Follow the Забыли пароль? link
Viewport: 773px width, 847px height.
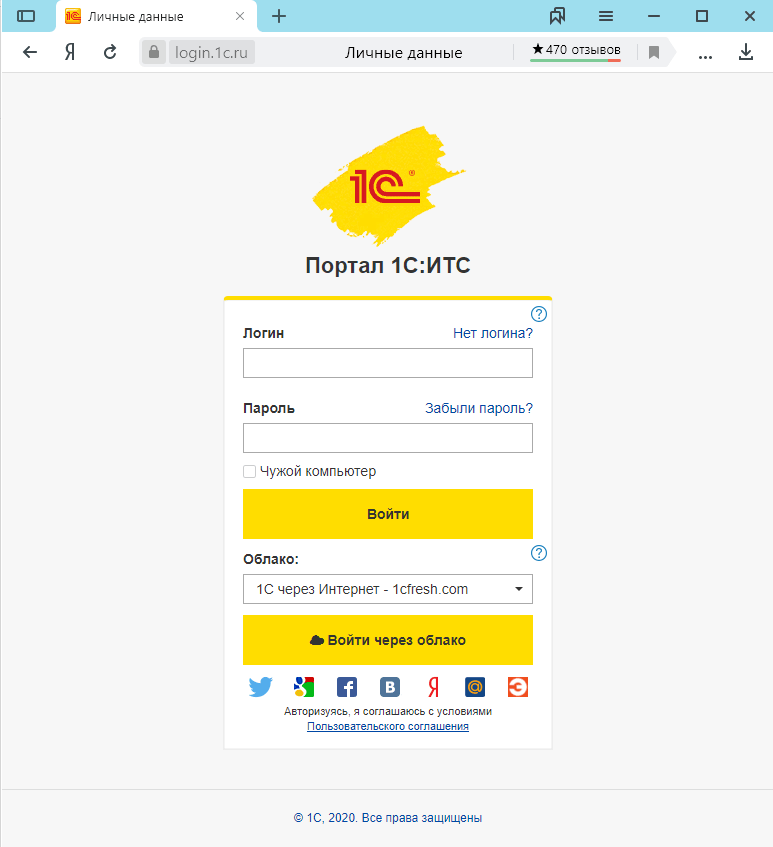click(x=479, y=408)
